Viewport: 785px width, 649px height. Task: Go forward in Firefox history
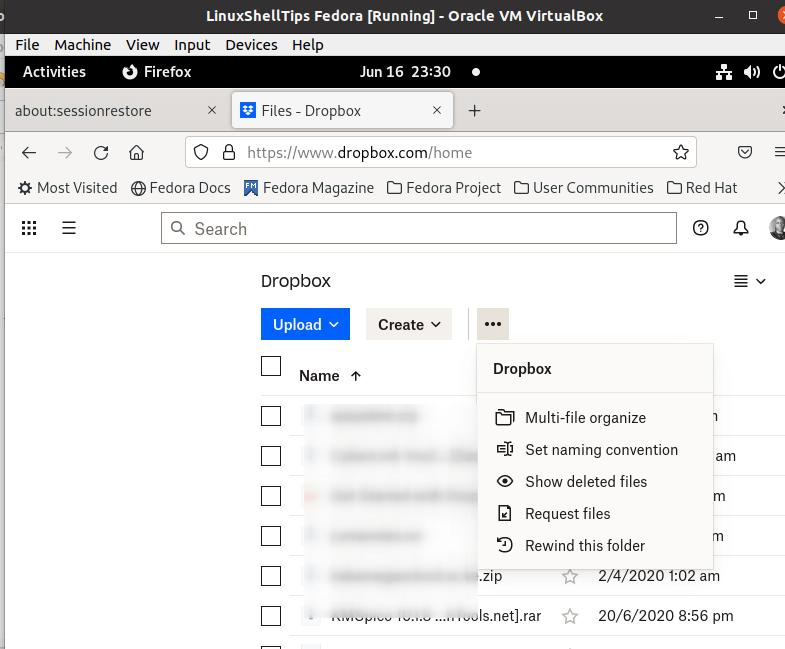65,152
